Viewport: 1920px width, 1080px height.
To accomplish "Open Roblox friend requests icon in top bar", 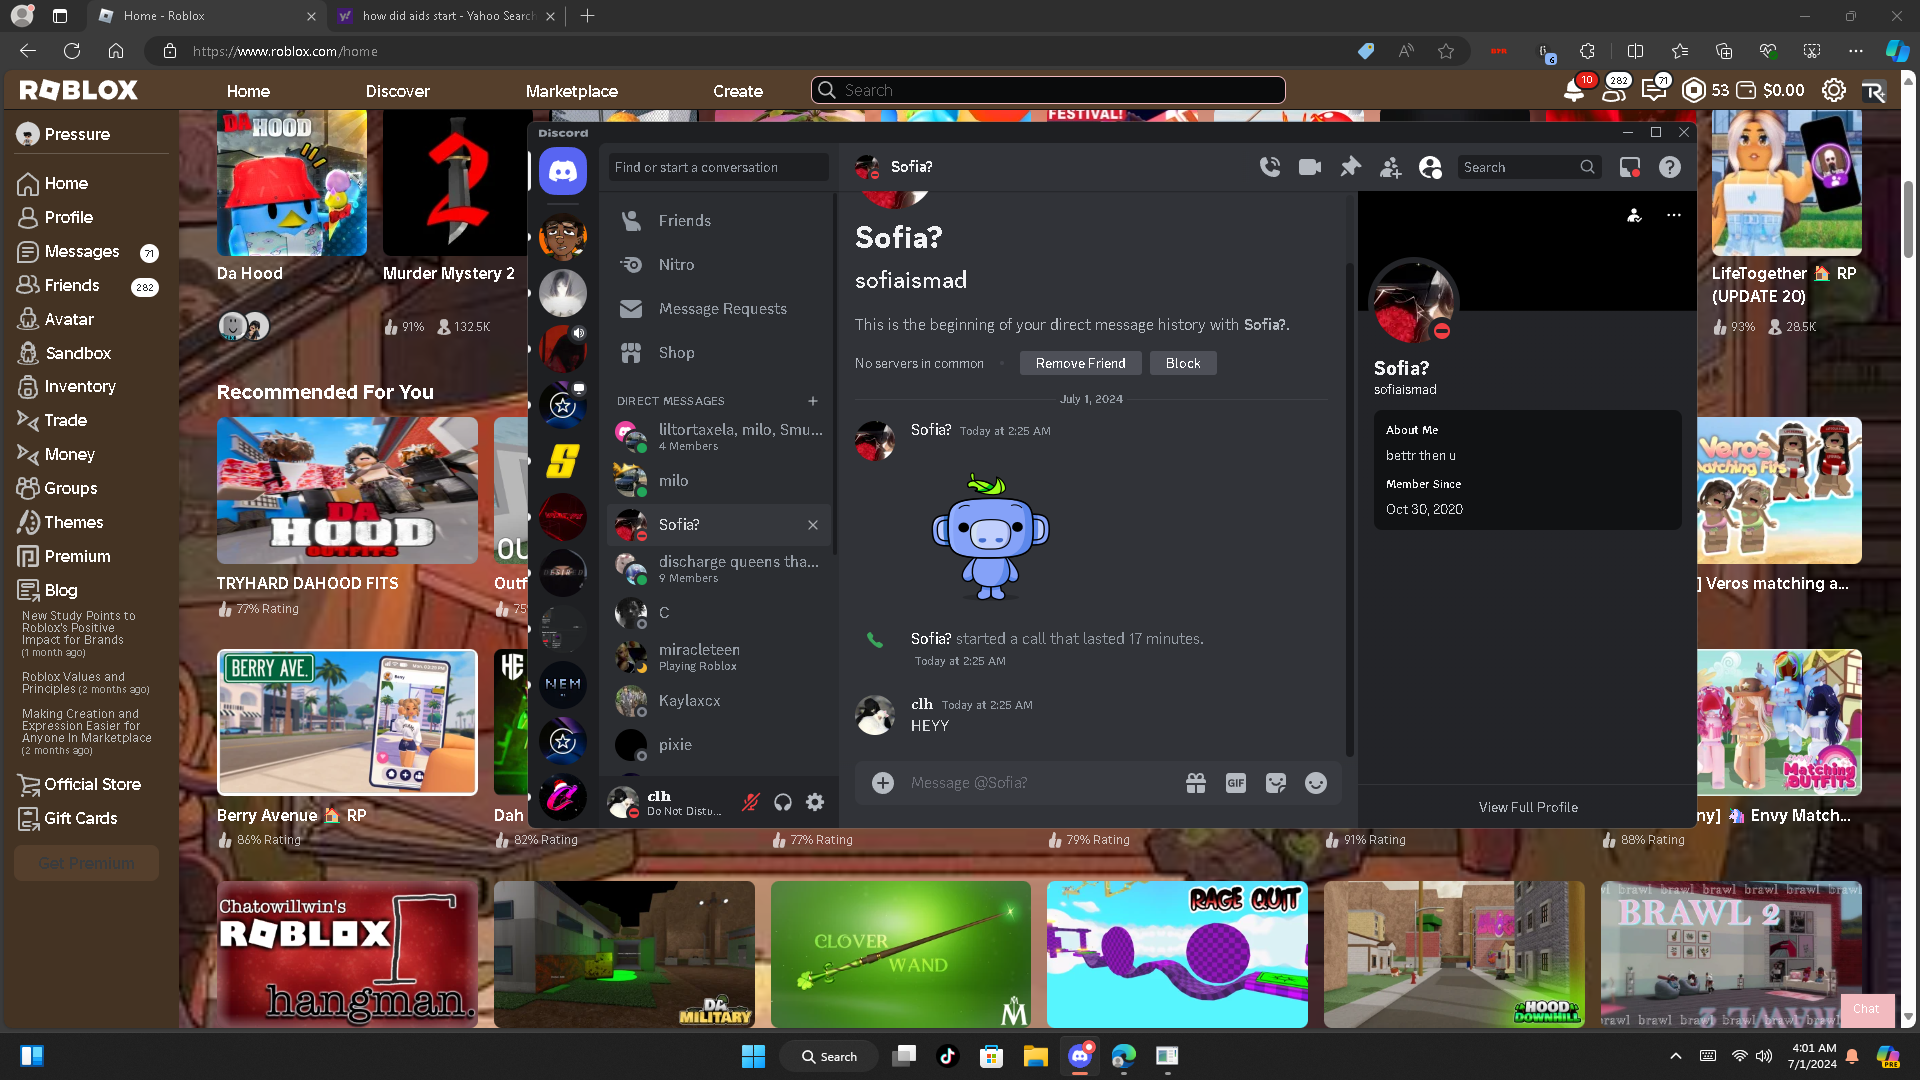I will click(x=1614, y=91).
